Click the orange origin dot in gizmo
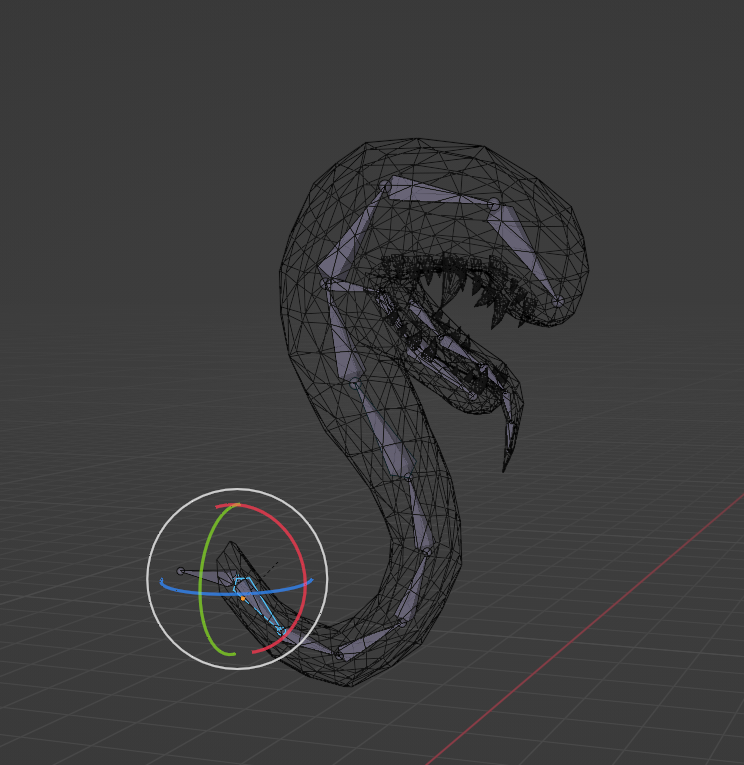 click(x=243, y=598)
